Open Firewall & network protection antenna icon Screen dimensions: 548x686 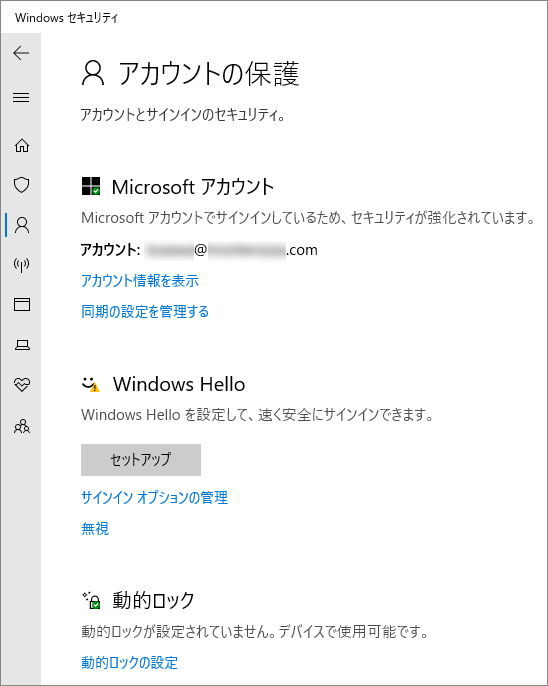point(21,265)
